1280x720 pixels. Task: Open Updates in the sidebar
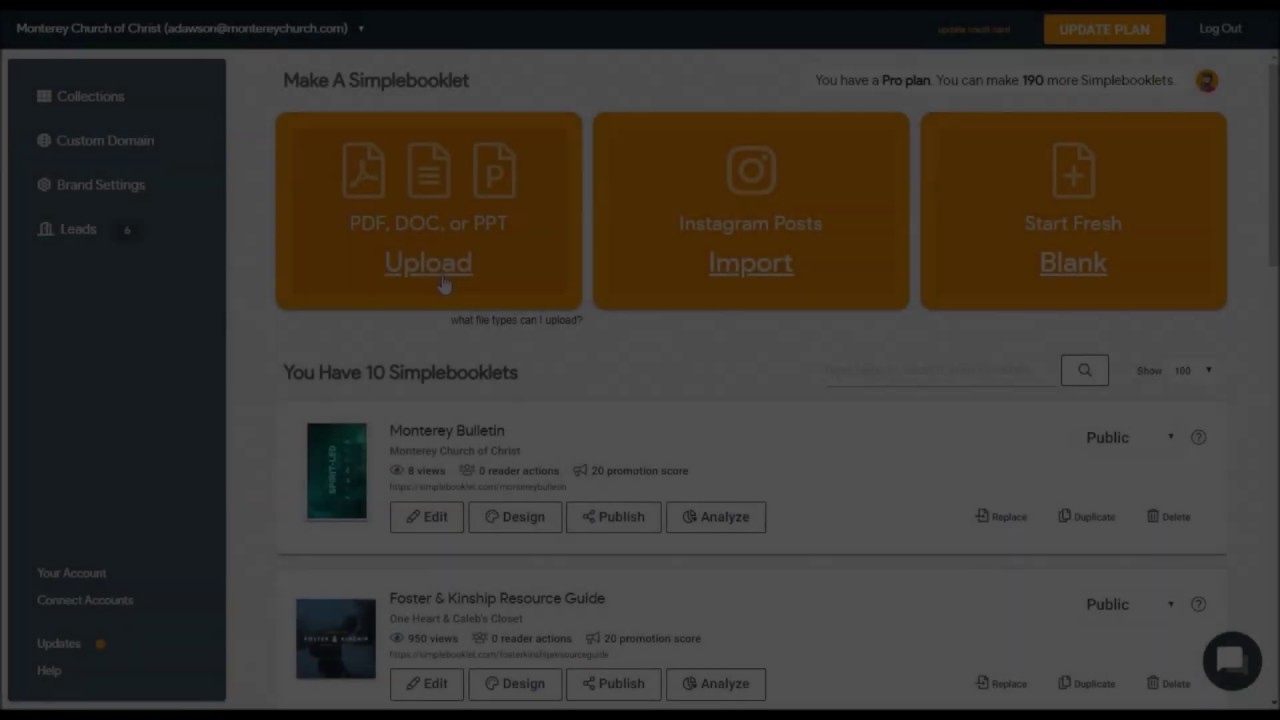pyautogui.click(x=59, y=644)
